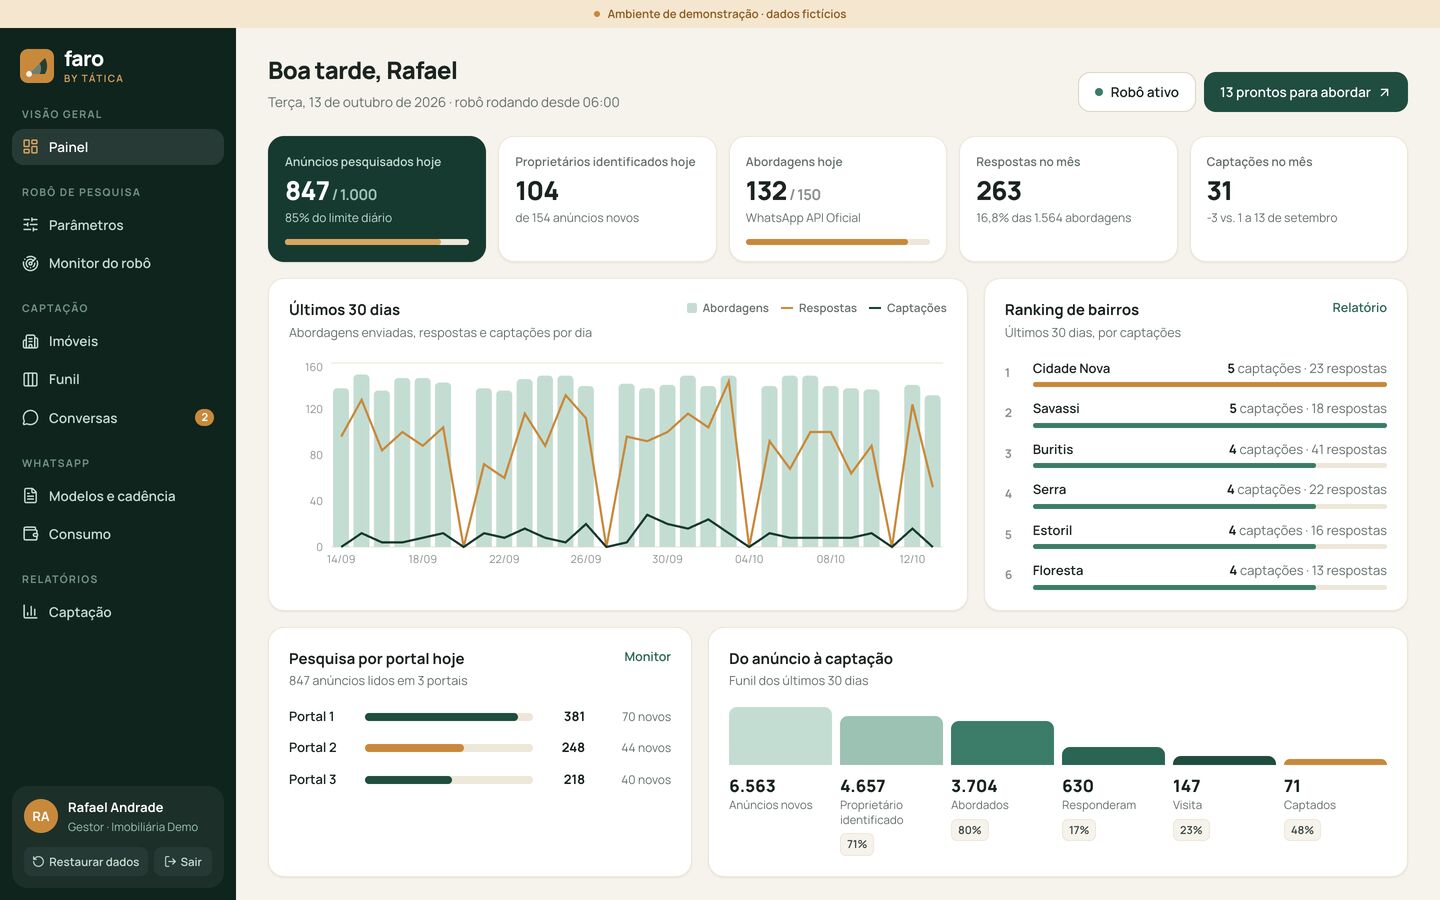1440x900 pixels.
Task: Click the Robô ativo status button
Action: coord(1137,92)
